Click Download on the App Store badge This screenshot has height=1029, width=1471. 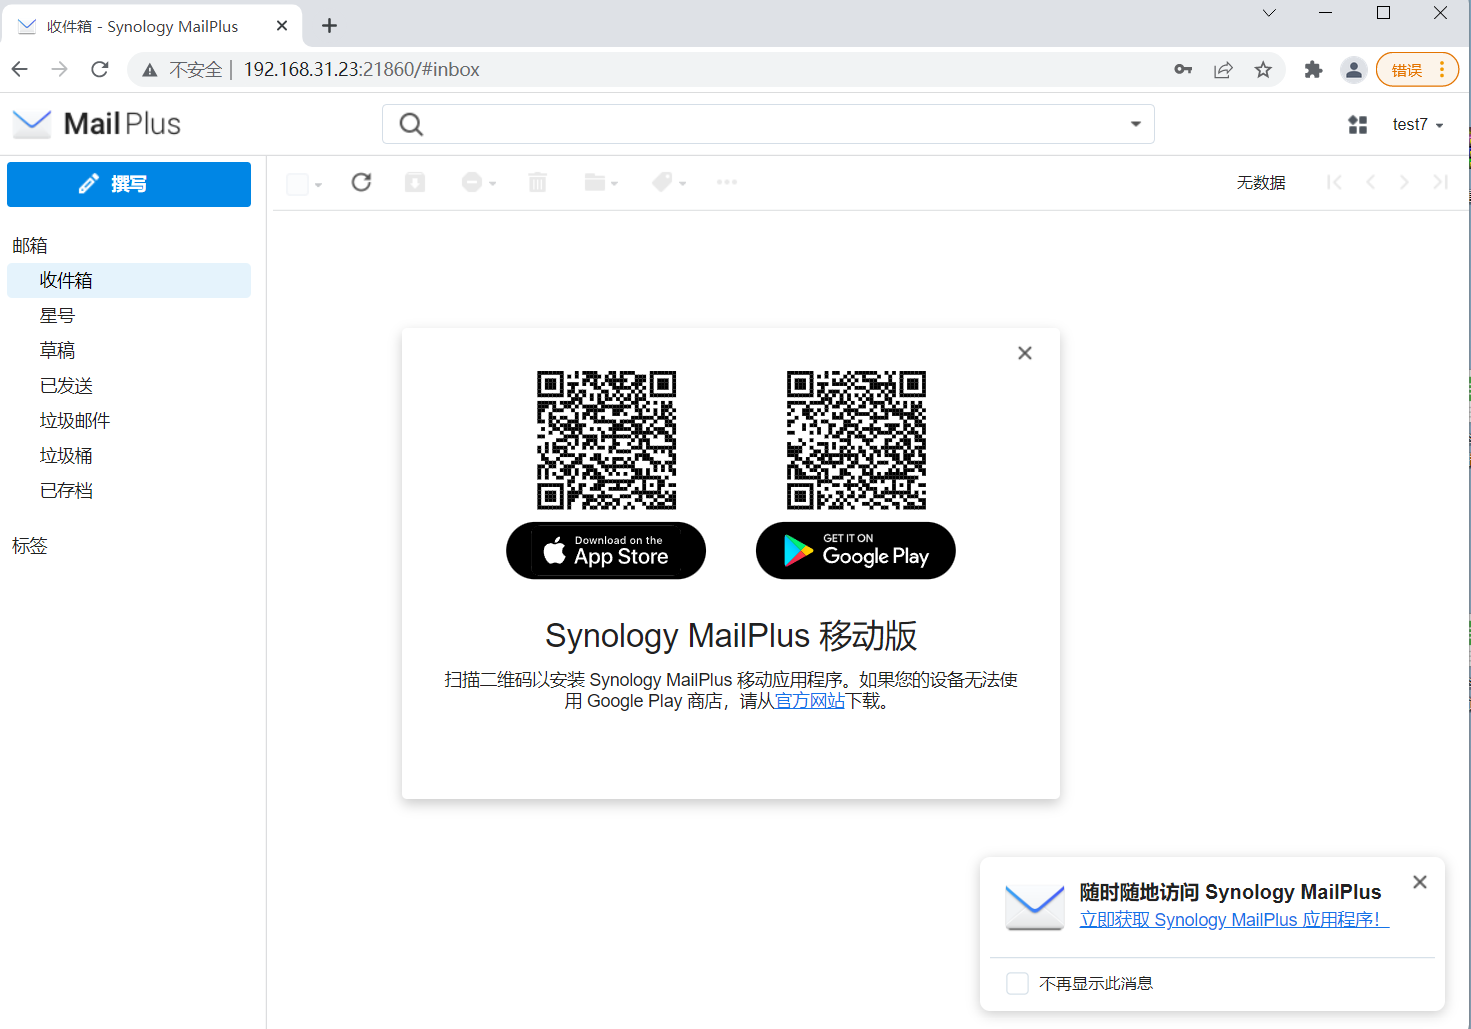point(606,551)
